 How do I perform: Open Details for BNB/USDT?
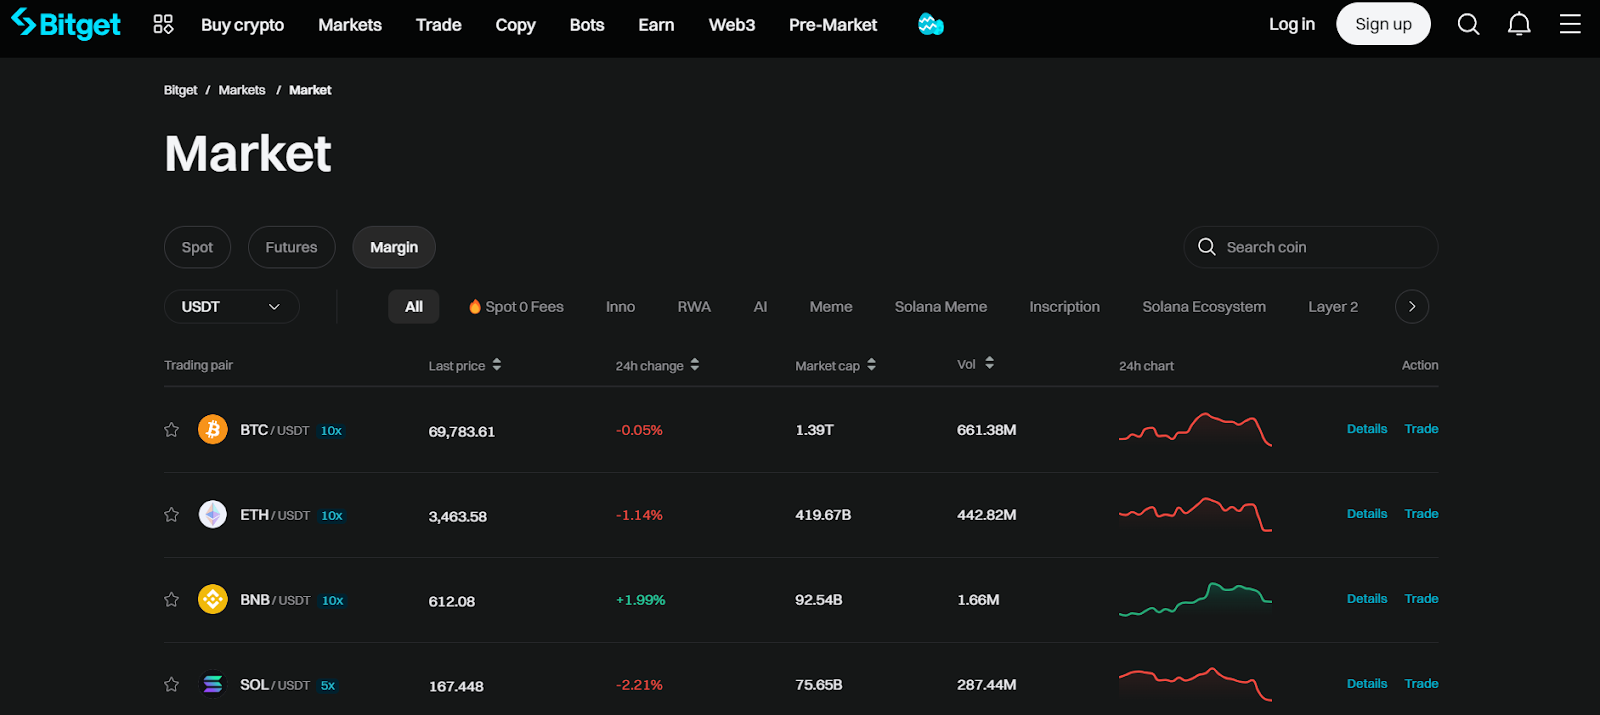pyautogui.click(x=1367, y=599)
